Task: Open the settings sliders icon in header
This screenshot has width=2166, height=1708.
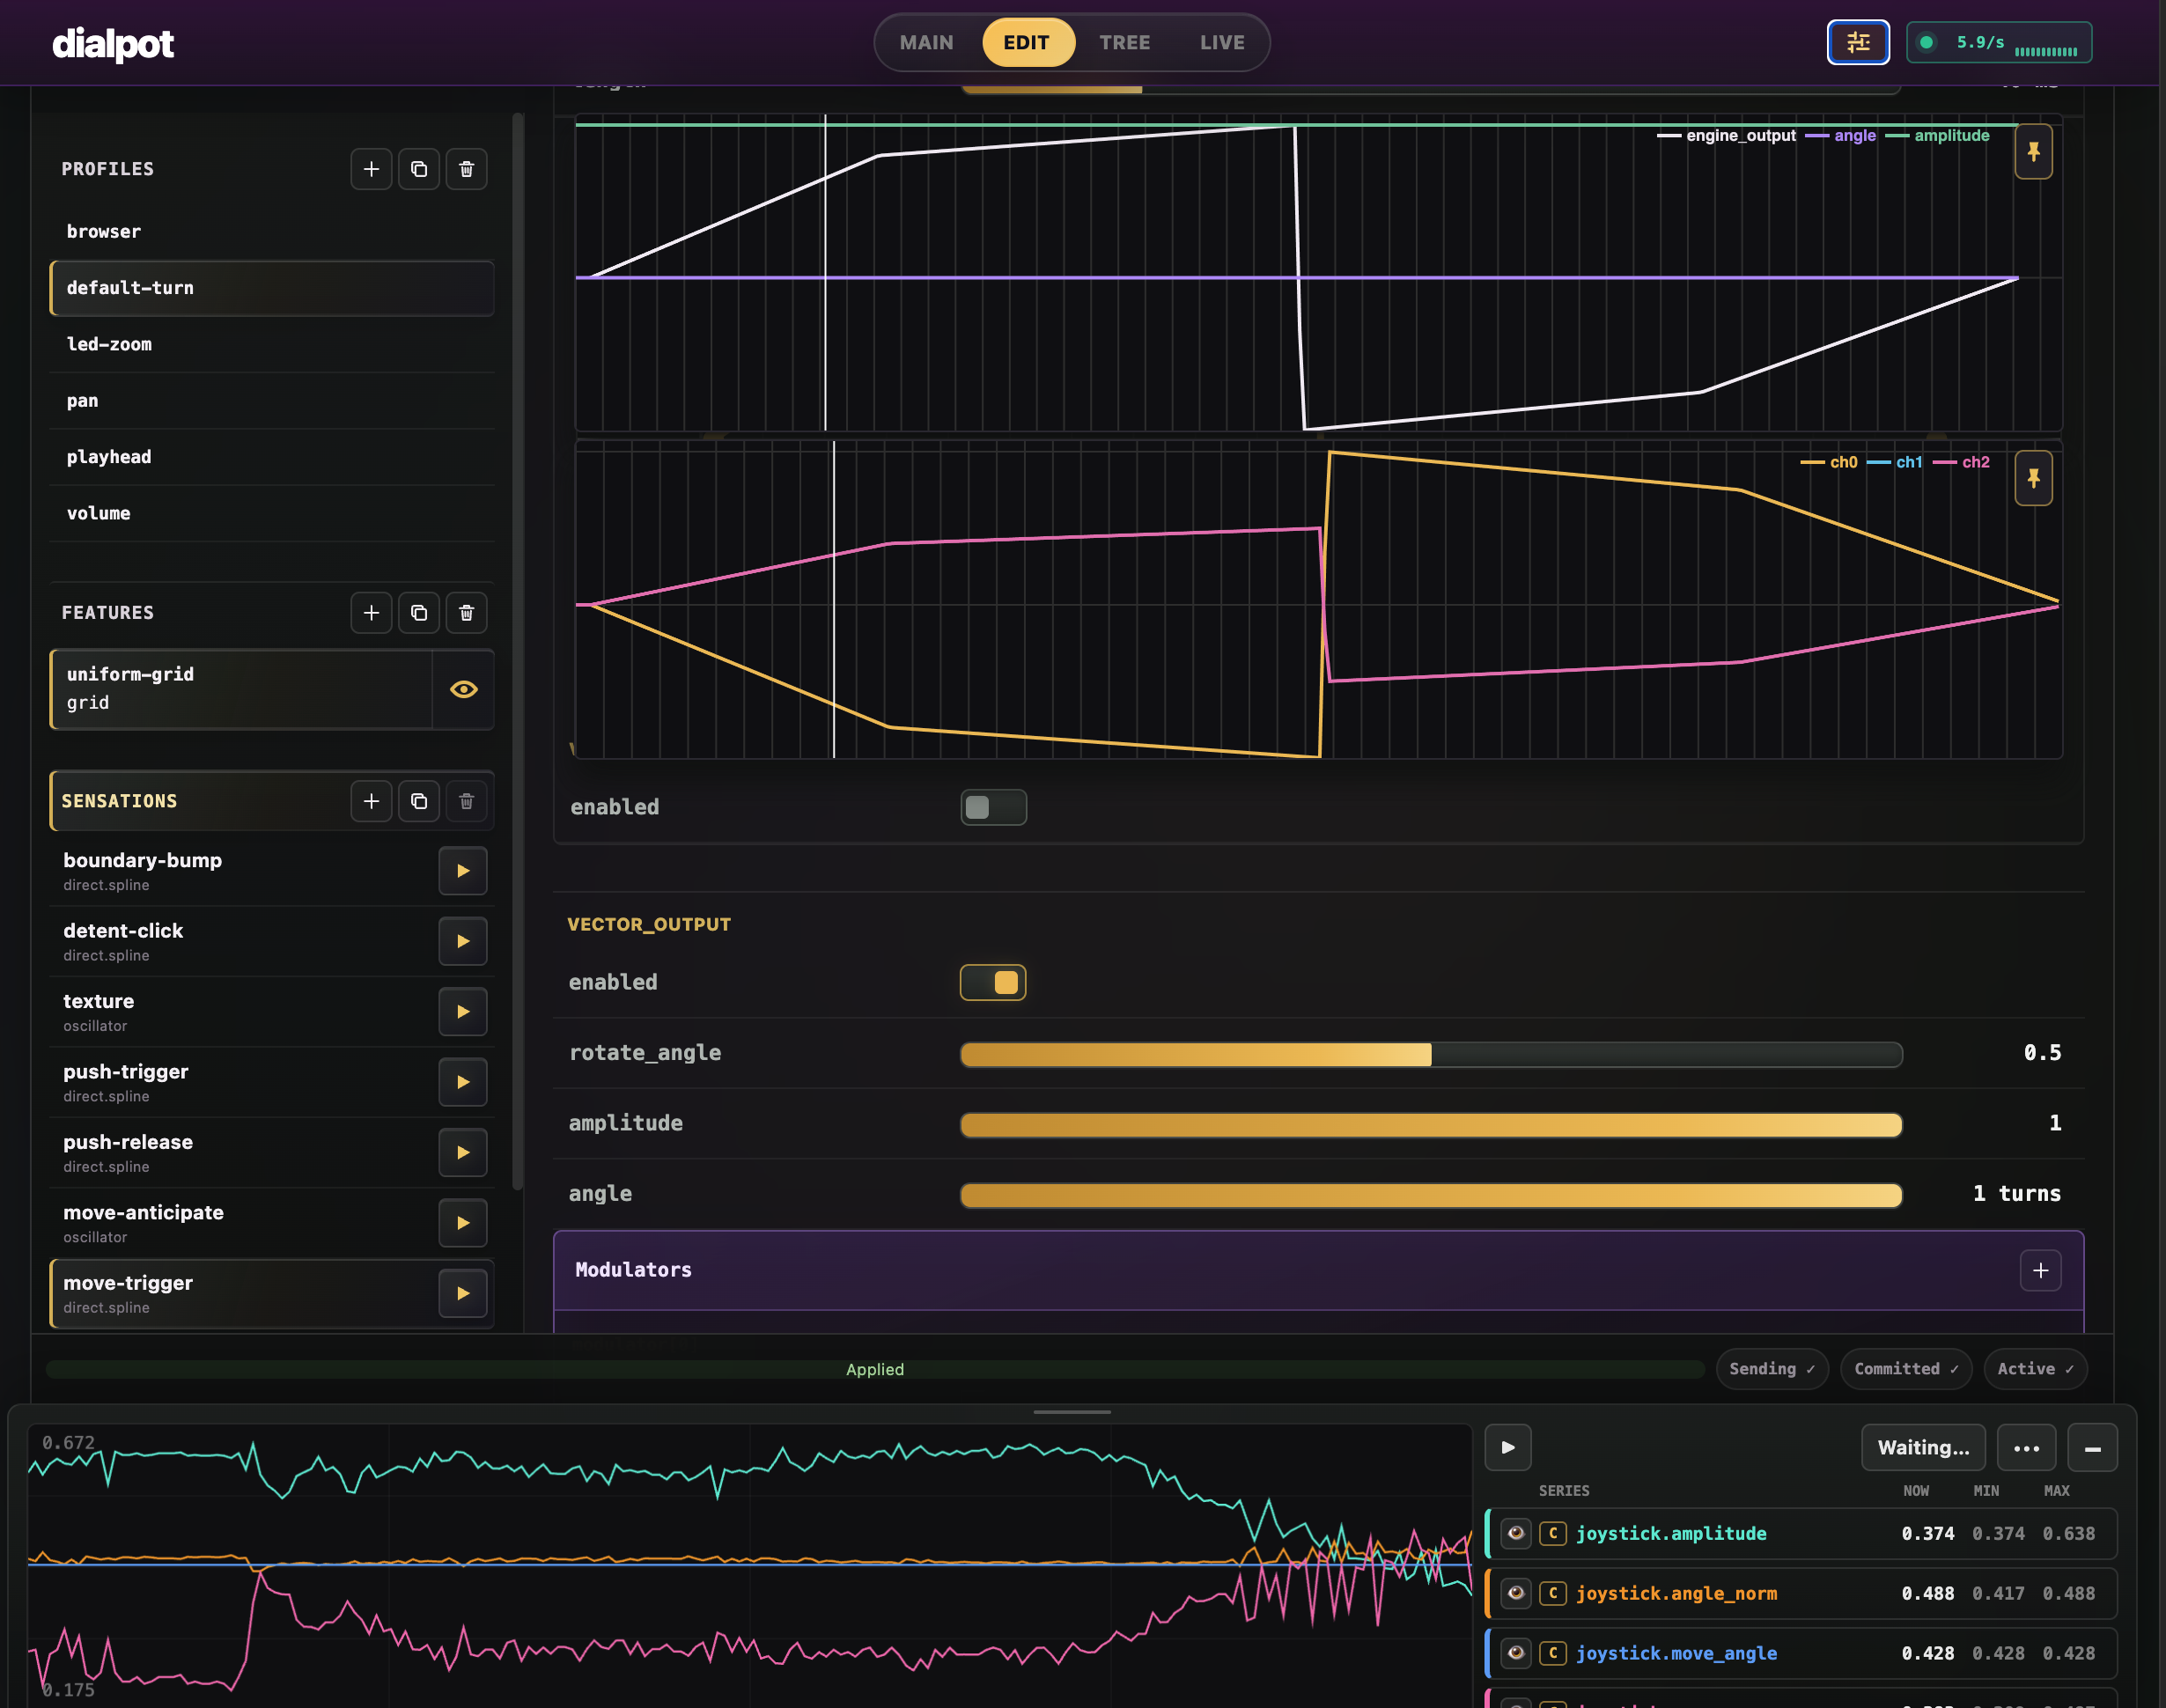Action: coord(1858,42)
